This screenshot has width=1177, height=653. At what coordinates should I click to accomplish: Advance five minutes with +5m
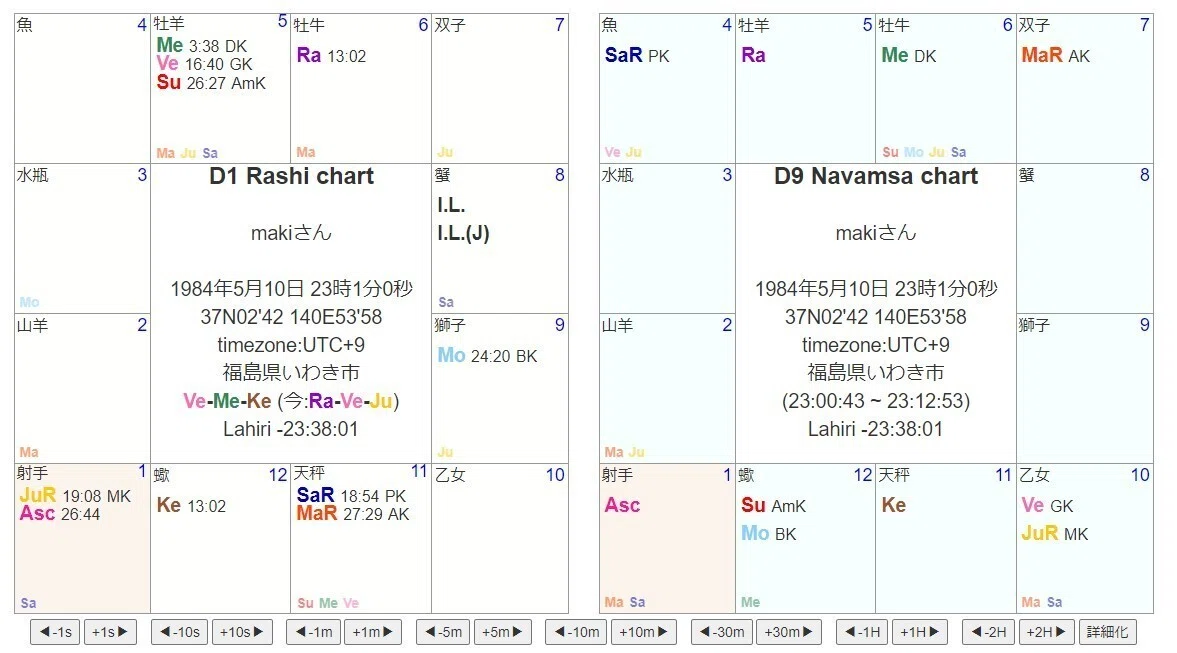coord(503,632)
